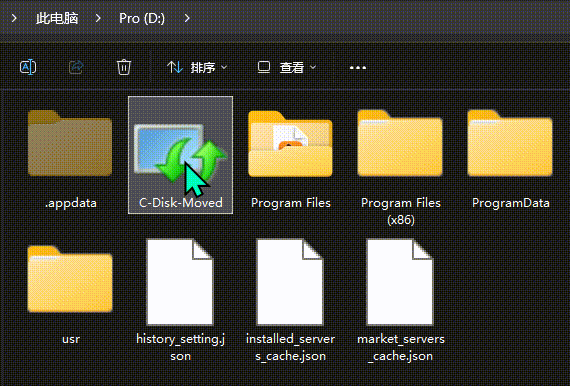Select the usr folder icon
This screenshot has width=570, height=386.
pyautogui.click(x=70, y=279)
